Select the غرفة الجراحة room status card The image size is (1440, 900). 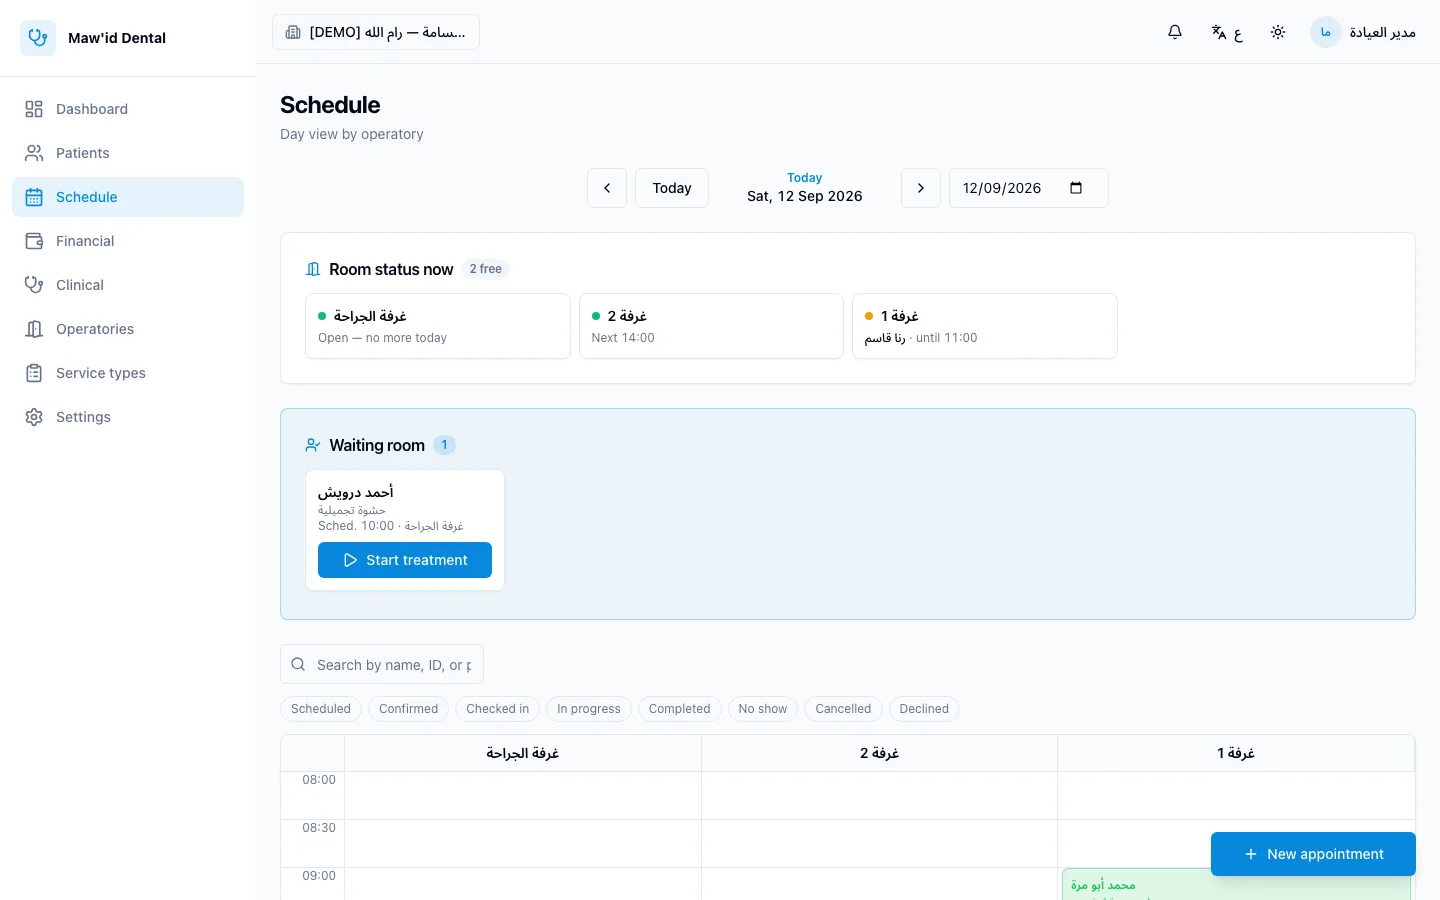click(438, 326)
